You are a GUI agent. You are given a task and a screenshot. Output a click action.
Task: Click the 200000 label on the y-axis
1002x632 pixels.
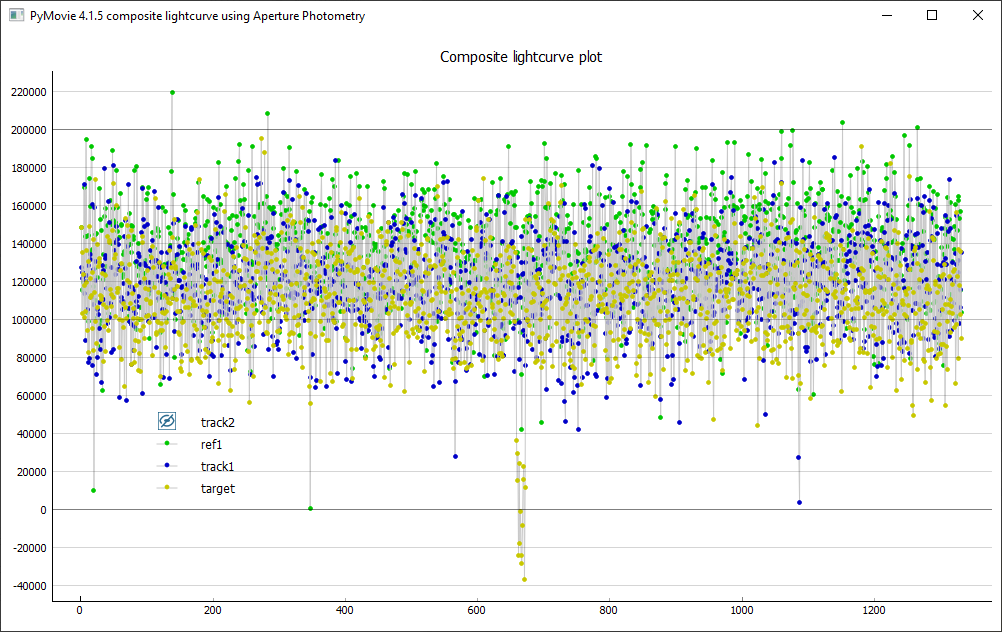click(x=27, y=130)
